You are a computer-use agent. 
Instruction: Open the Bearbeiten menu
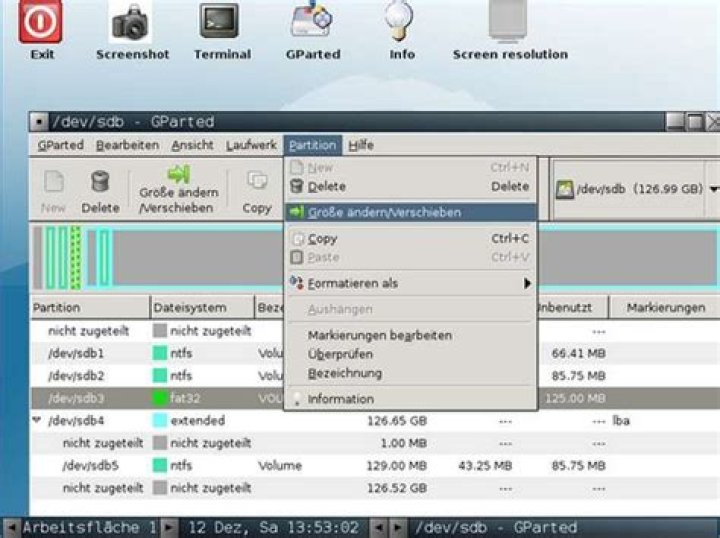(127, 145)
